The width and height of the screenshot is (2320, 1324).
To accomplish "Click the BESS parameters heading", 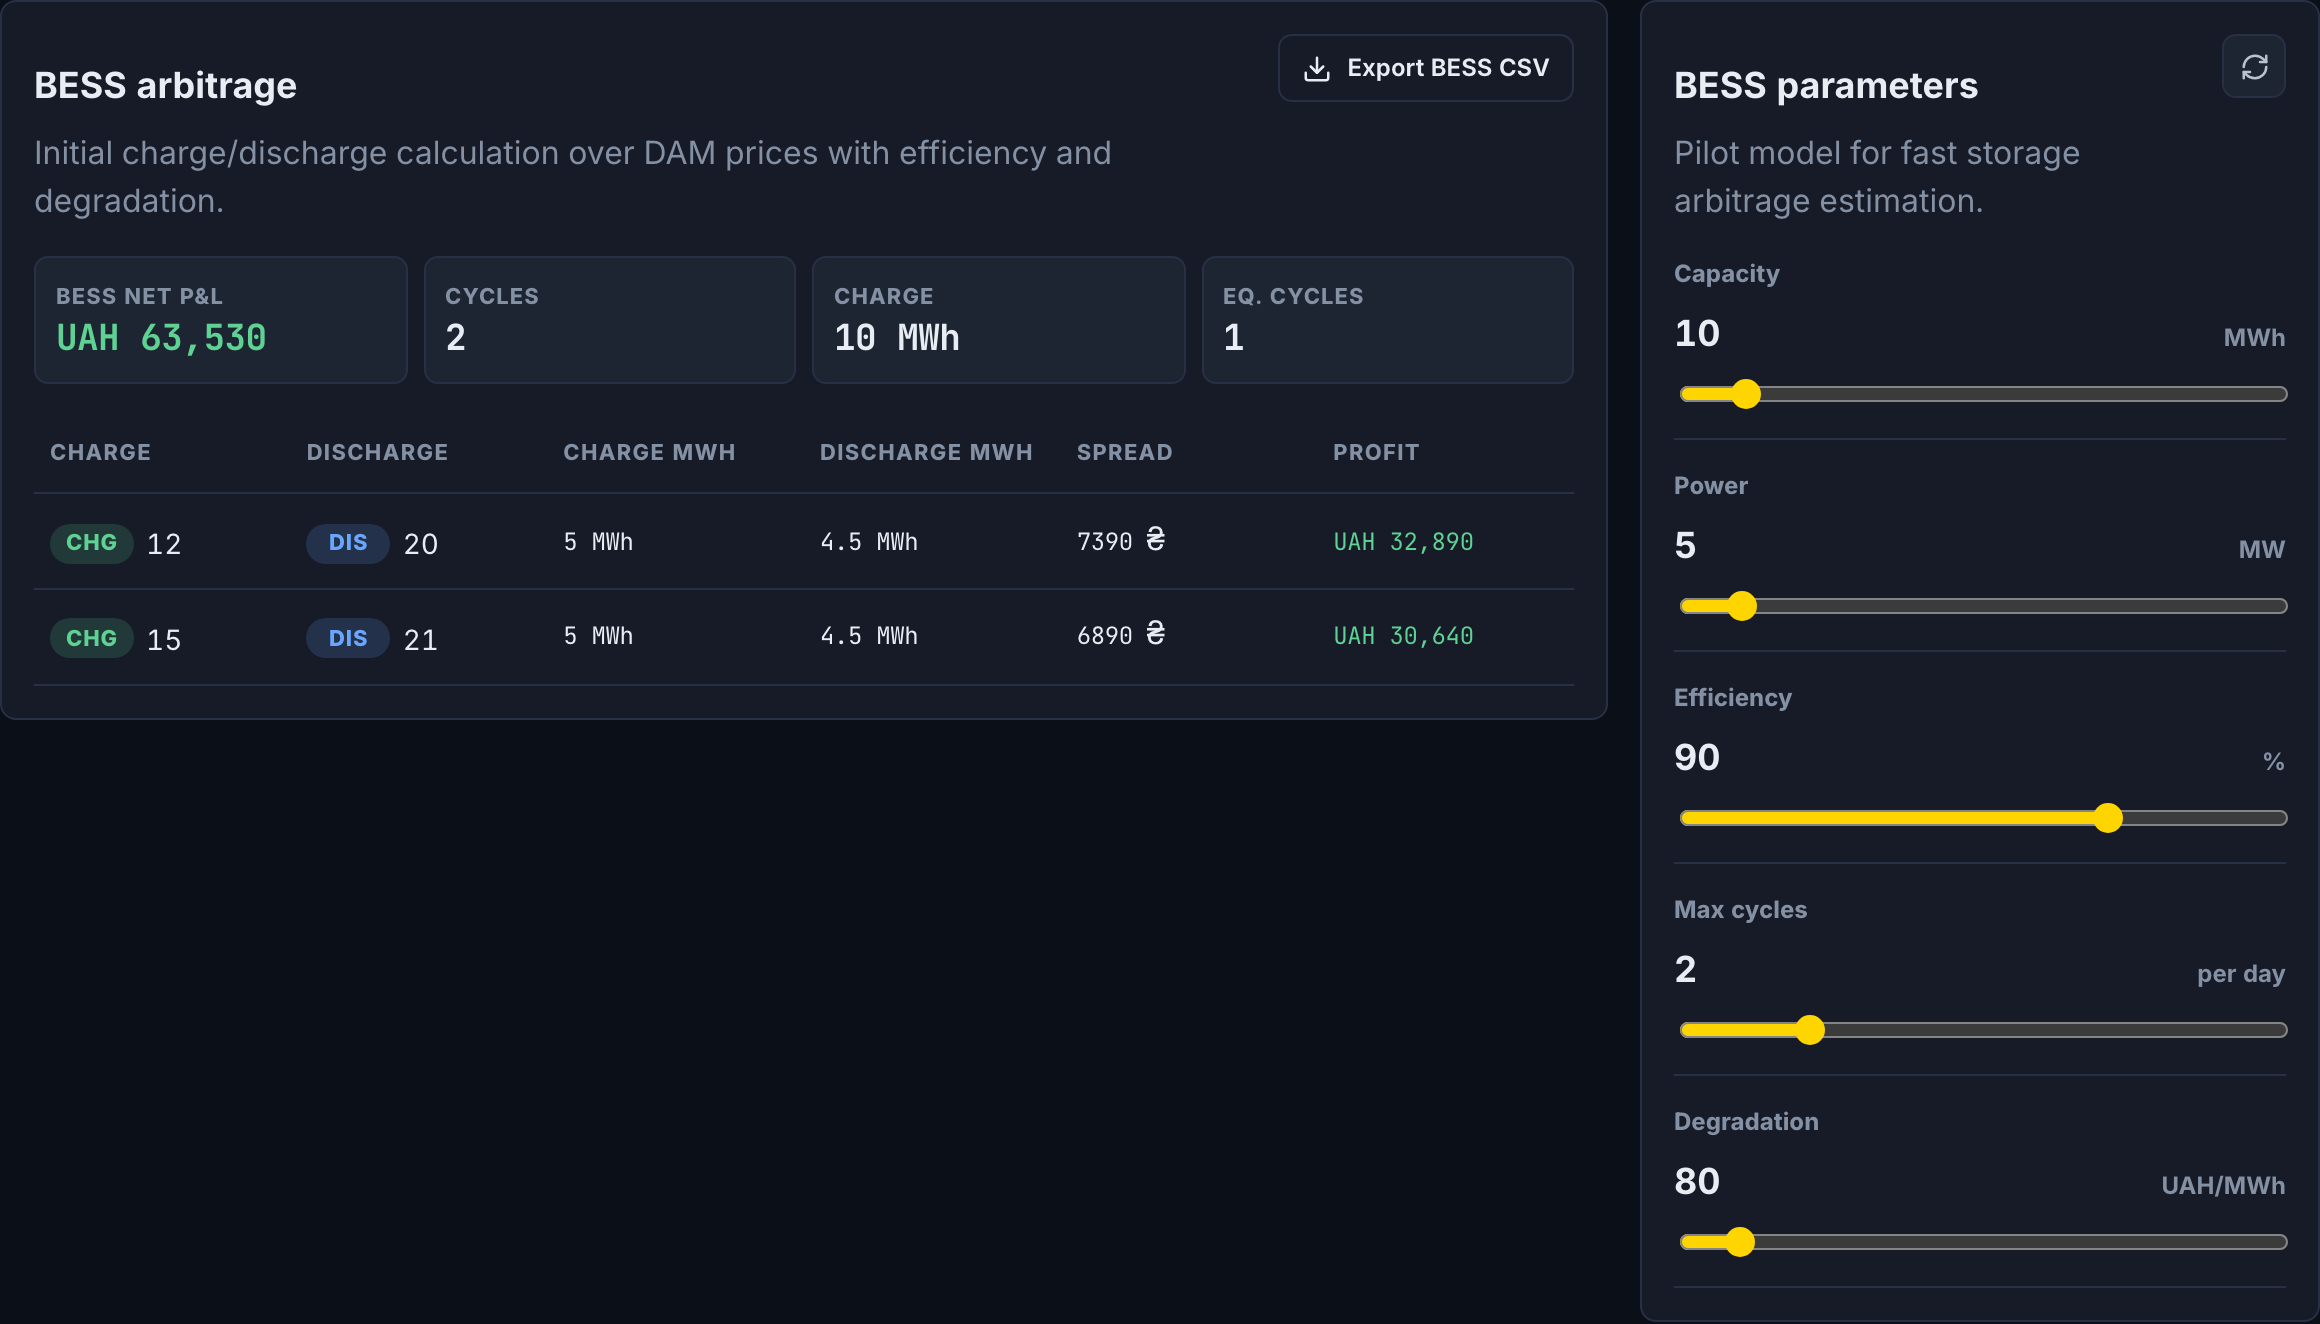I will click(1826, 86).
